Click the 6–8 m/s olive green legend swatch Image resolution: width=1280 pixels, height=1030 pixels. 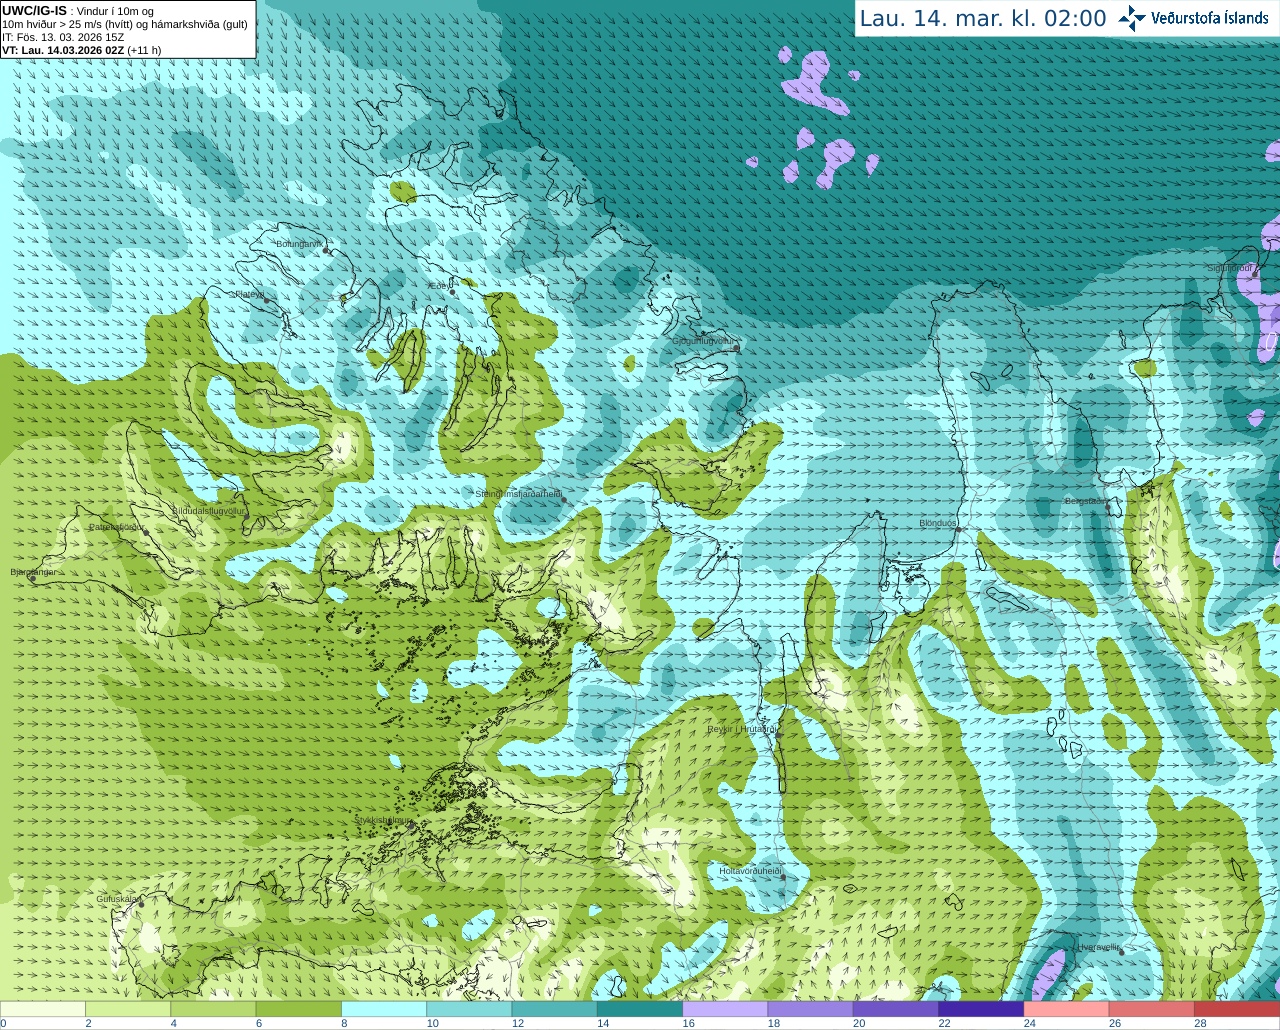(x=299, y=1009)
